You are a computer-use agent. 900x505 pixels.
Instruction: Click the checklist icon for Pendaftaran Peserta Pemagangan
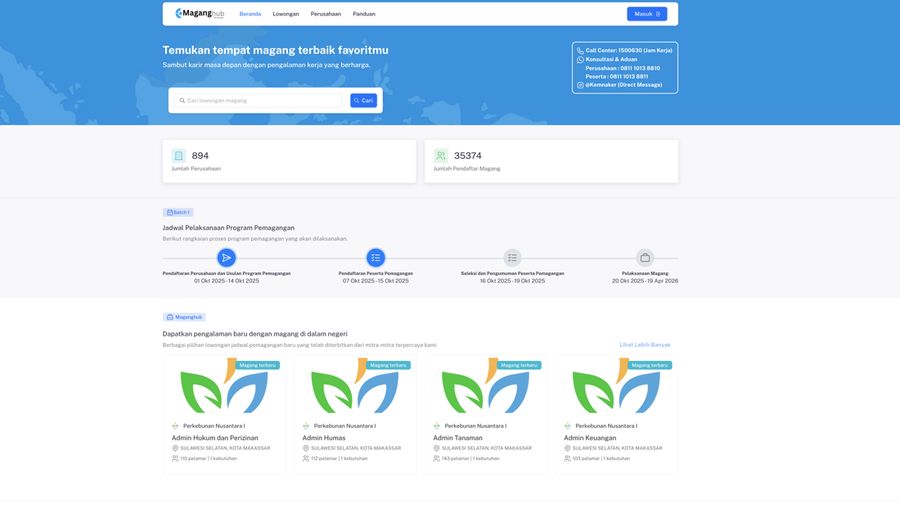[x=375, y=258]
